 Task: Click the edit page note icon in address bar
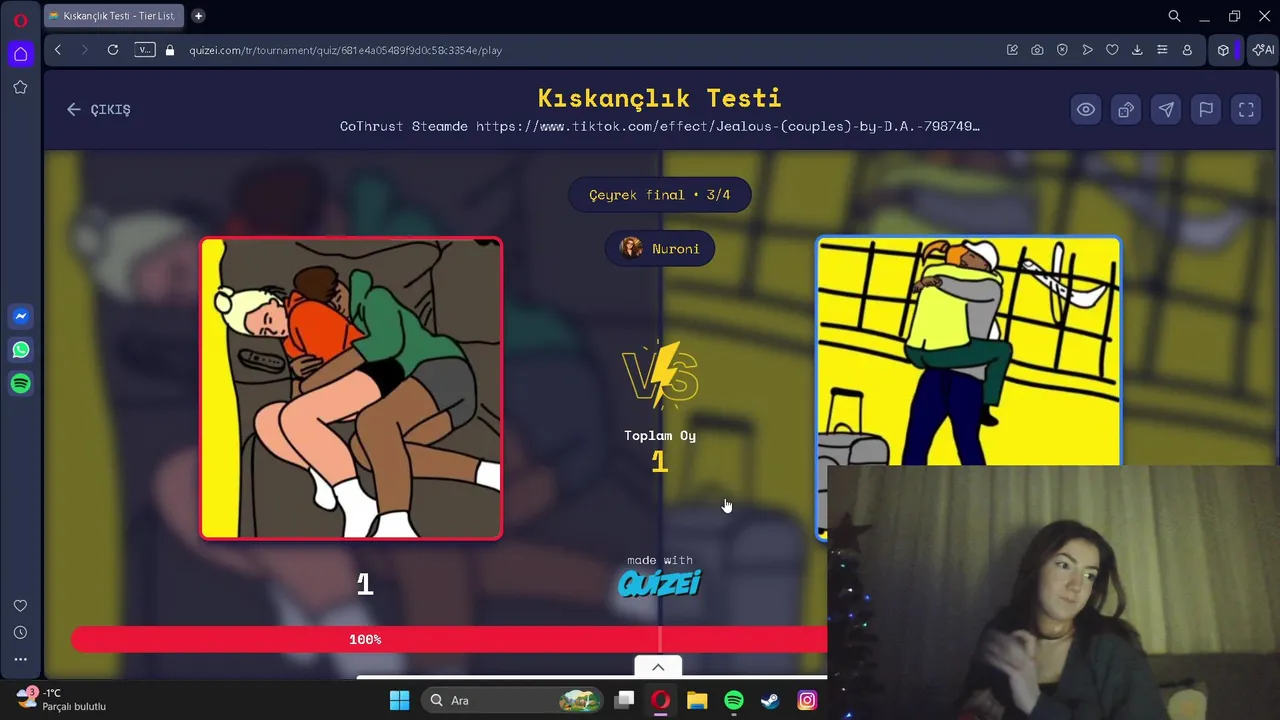coord(1012,50)
